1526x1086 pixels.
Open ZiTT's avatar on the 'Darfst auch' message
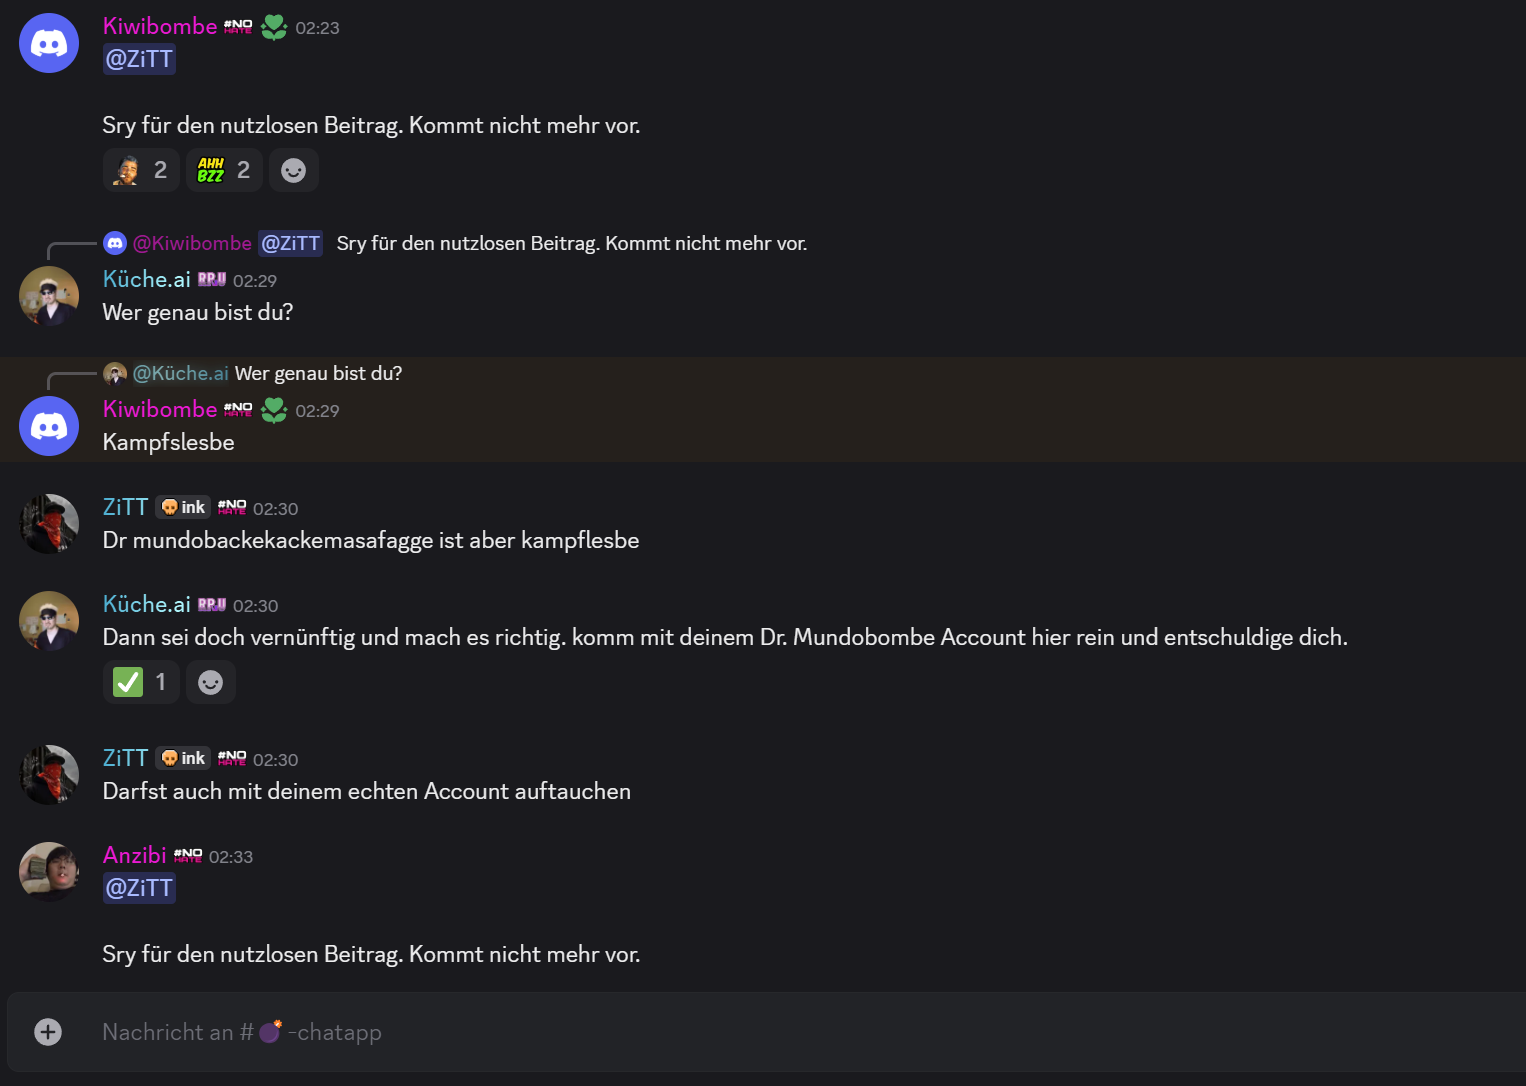coord(49,775)
